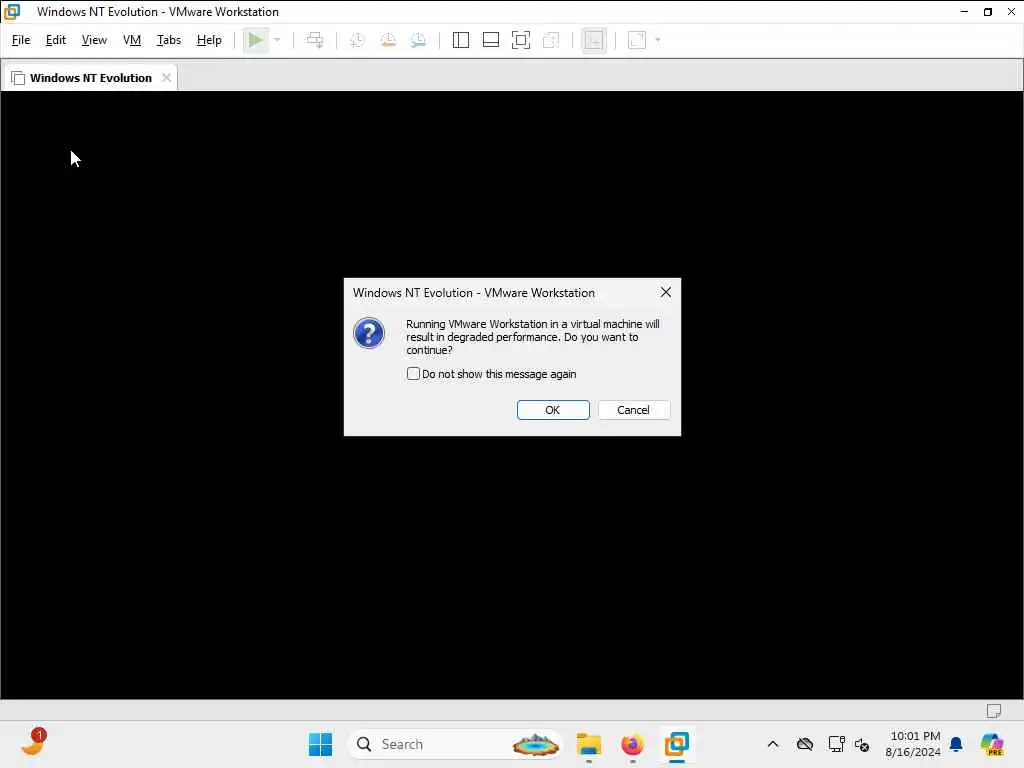Close the VMware Workstation window
Screen dimensions: 1024x768
point(1011,12)
